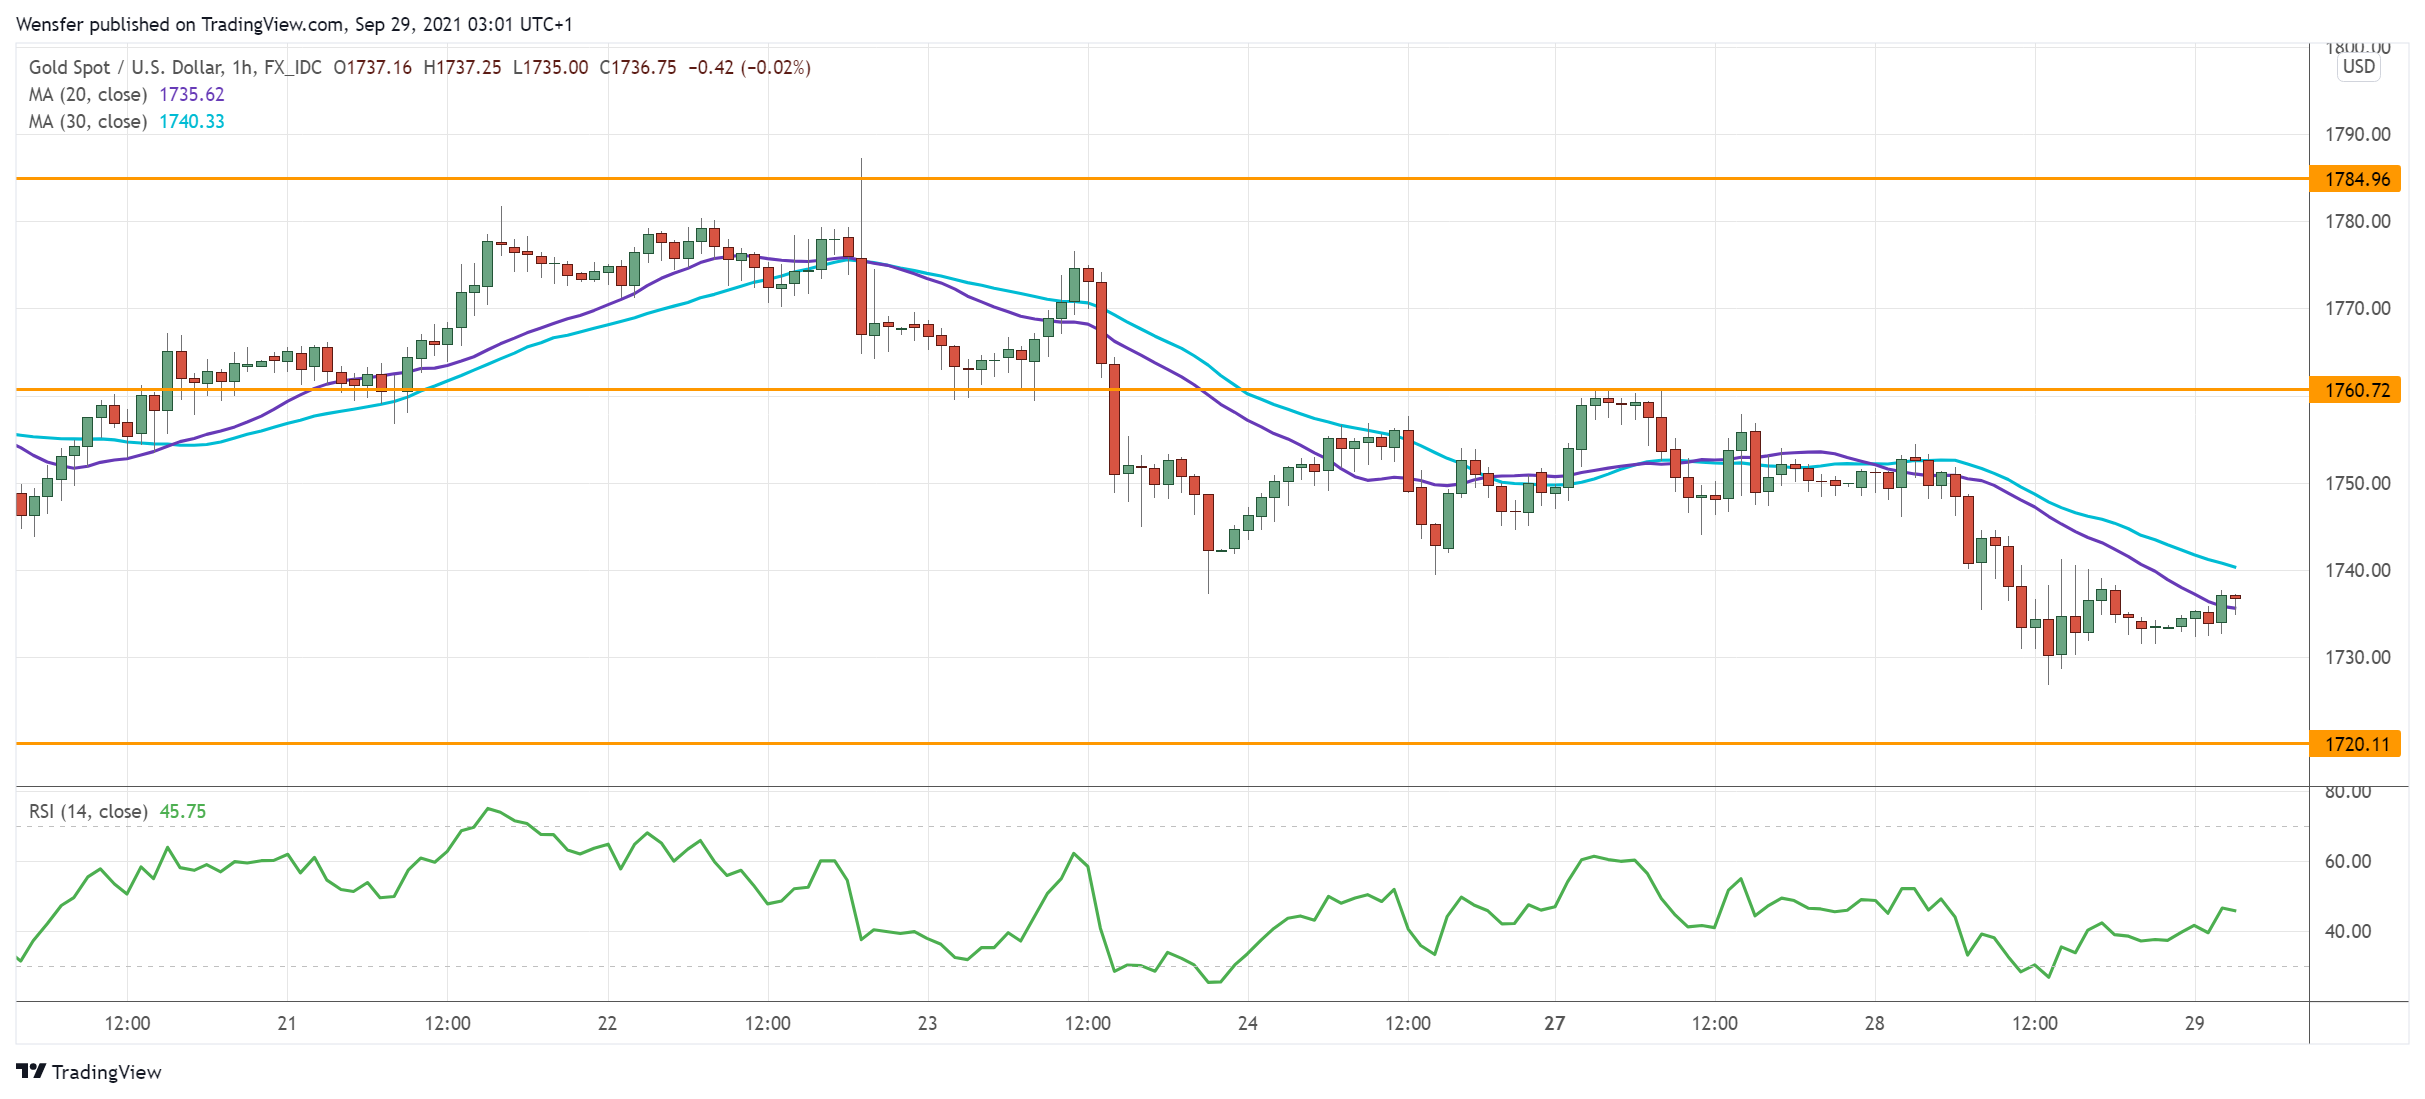
Task: Click the TradingView brand text at the bottom
Action: pyautogui.click(x=106, y=1072)
